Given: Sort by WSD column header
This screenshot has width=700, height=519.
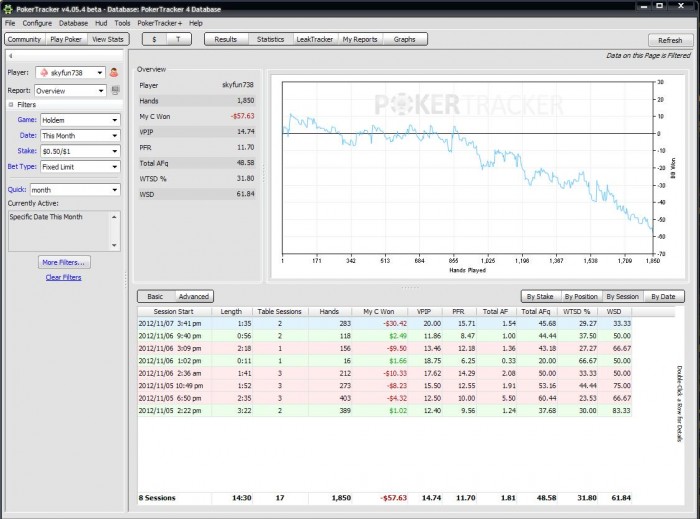Looking at the screenshot, I should pos(614,311).
